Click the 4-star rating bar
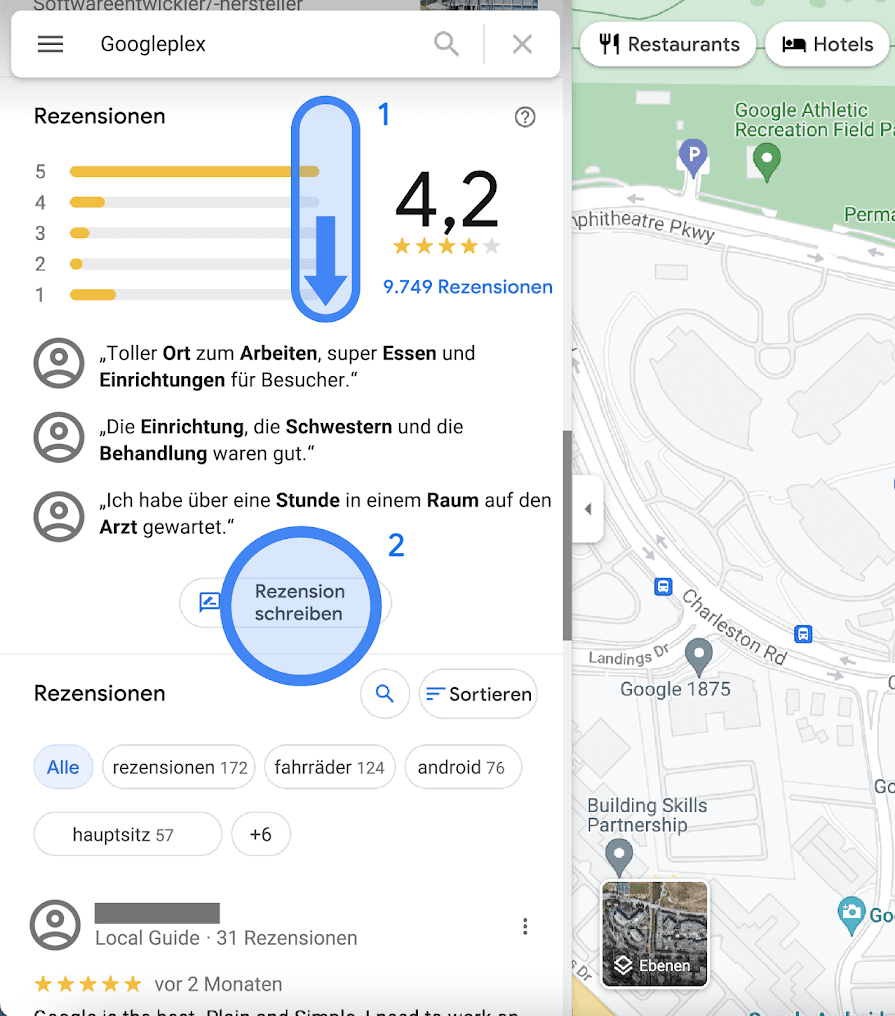 (x=194, y=202)
